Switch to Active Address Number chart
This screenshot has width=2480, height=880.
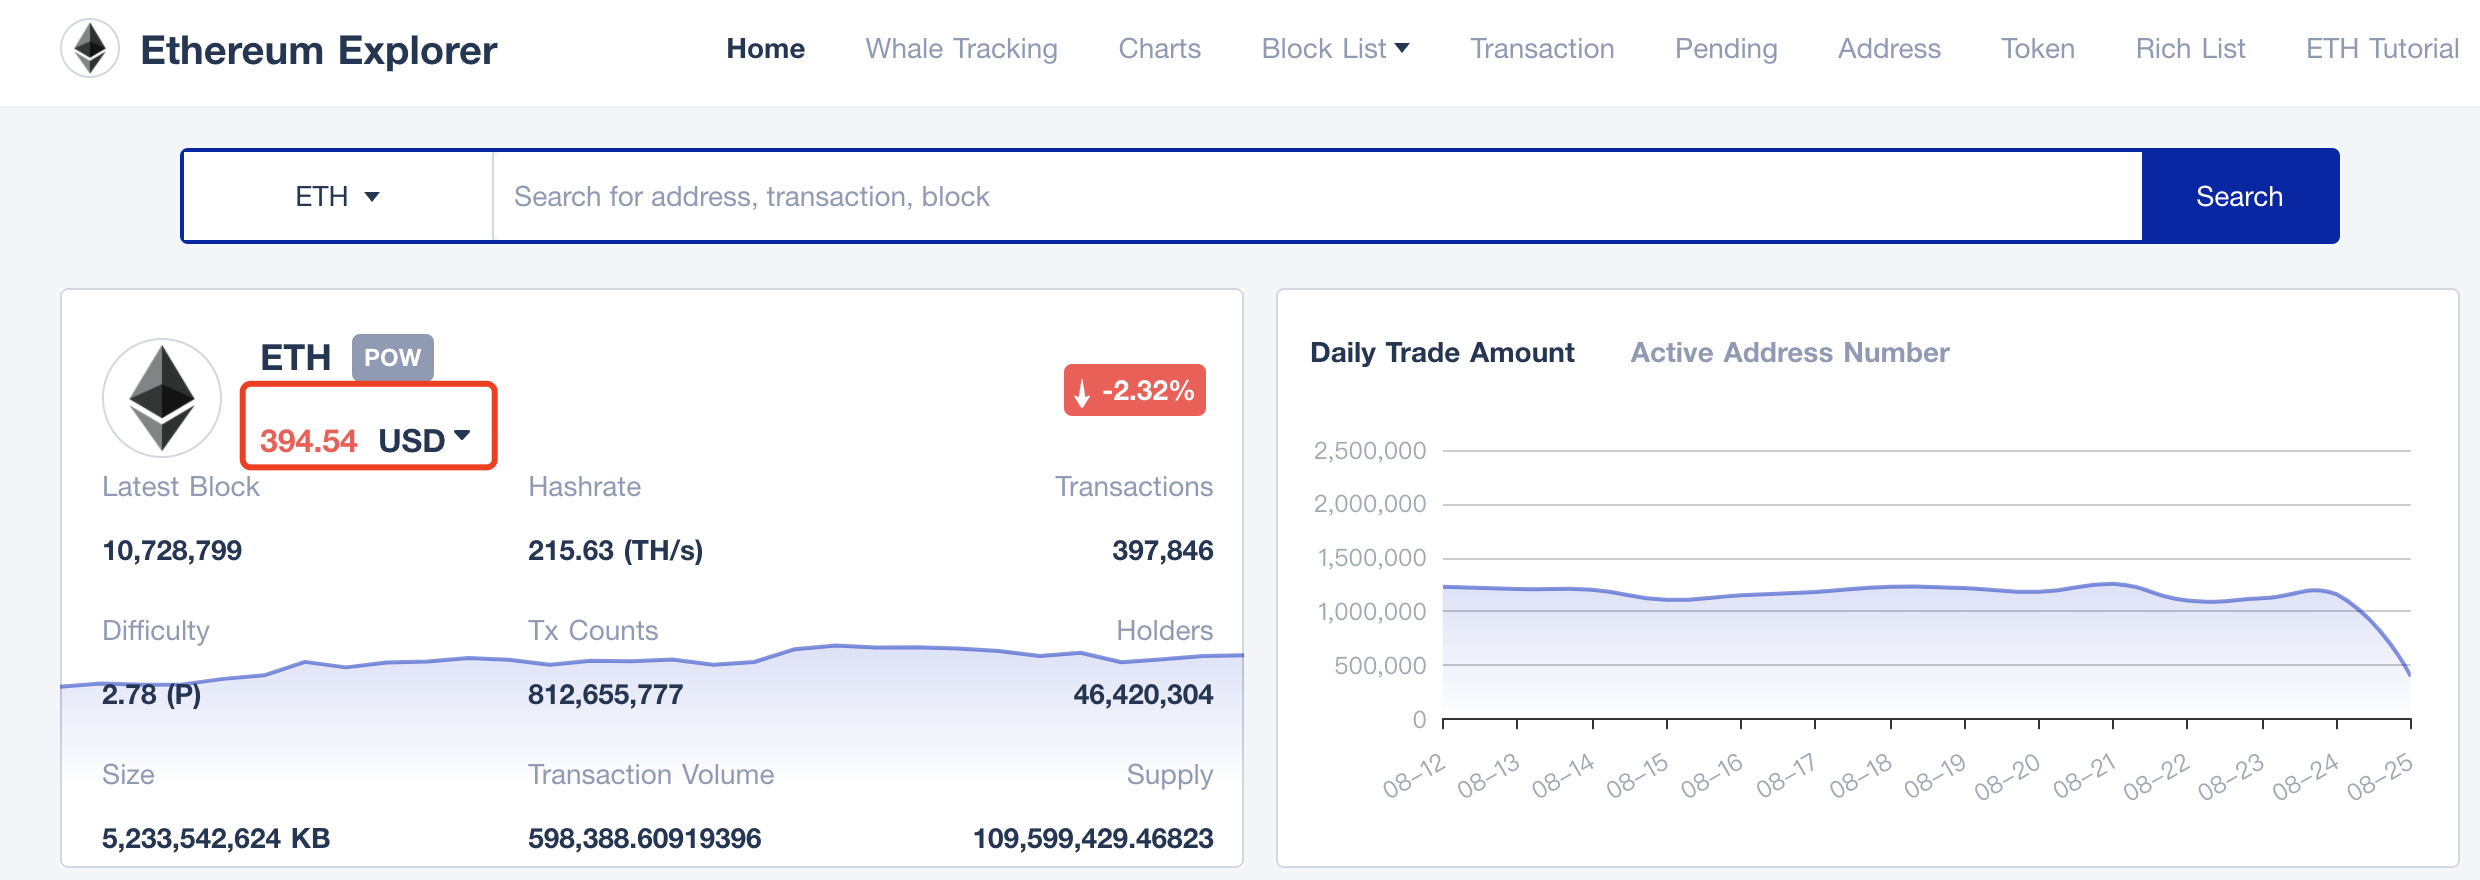point(1790,352)
